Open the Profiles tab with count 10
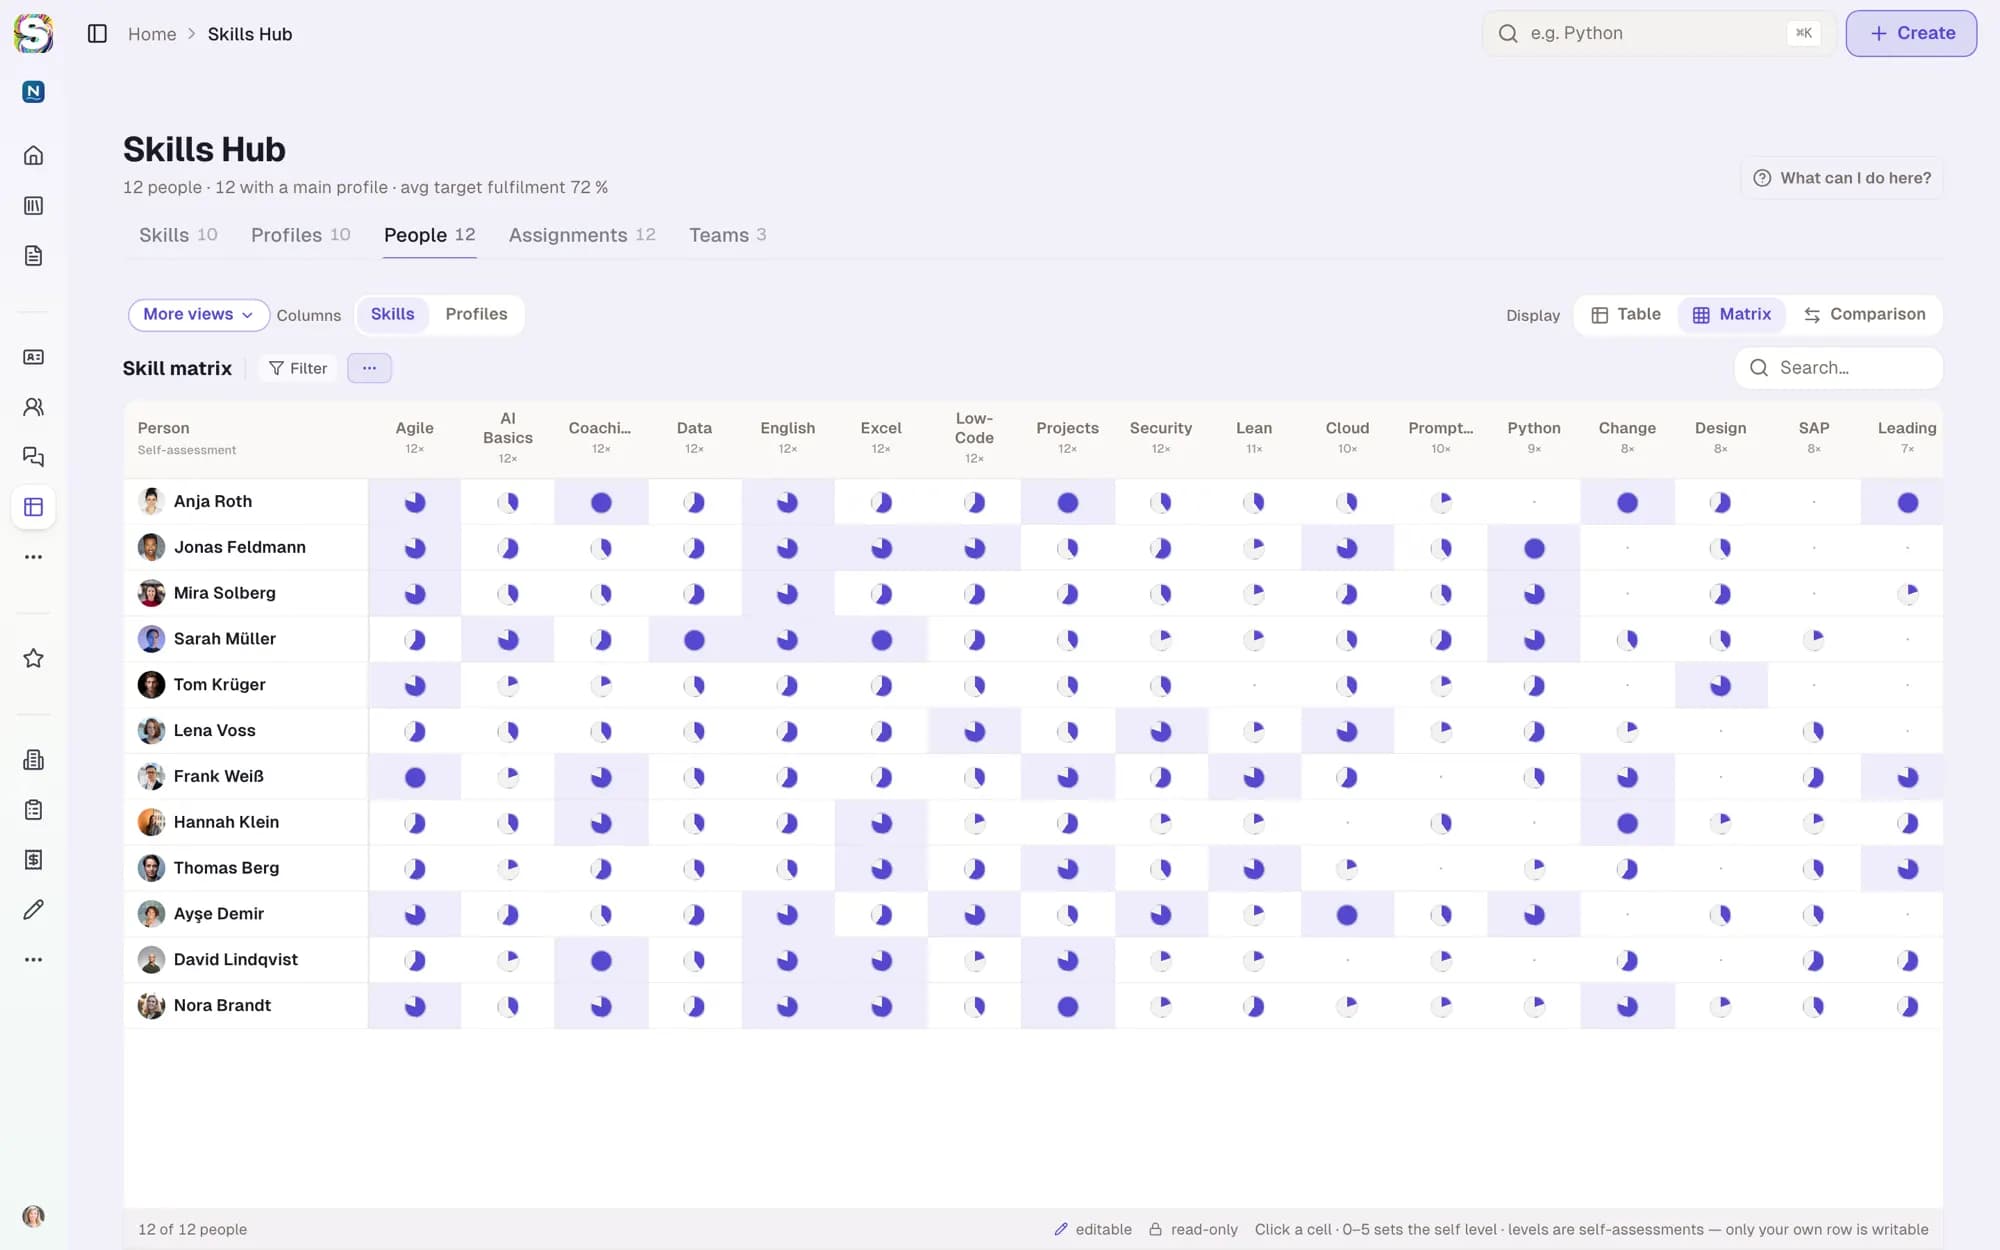2000x1250 pixels. 300,235
